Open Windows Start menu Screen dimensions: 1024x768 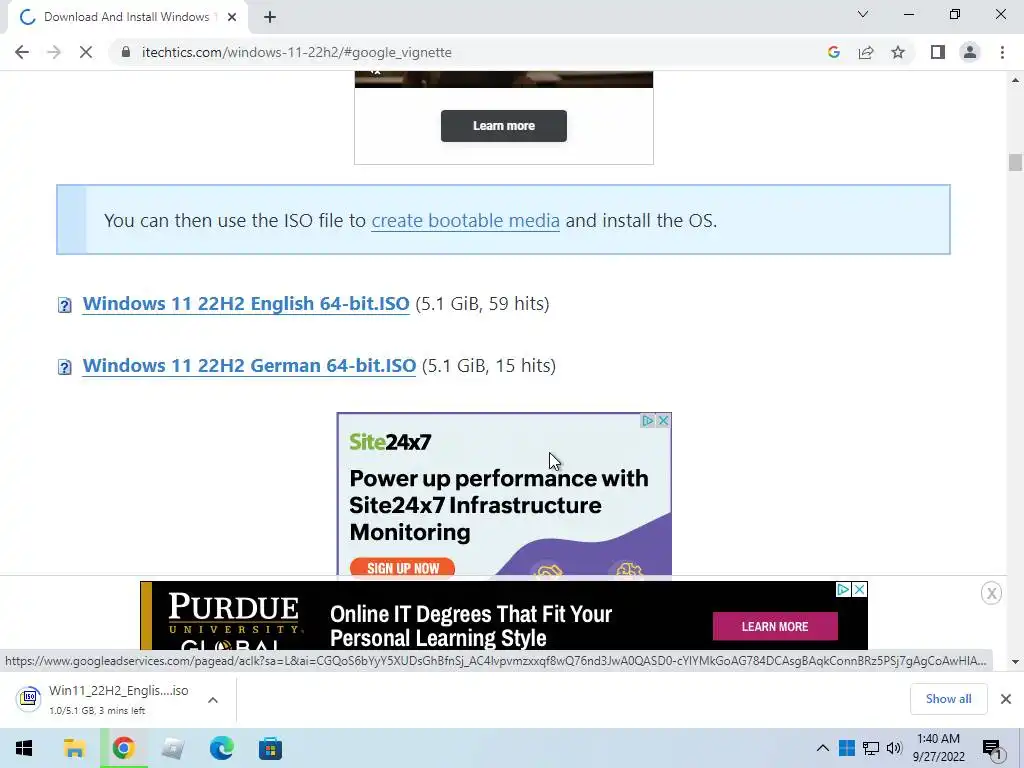pyautogui.click(x=24, y=748)
